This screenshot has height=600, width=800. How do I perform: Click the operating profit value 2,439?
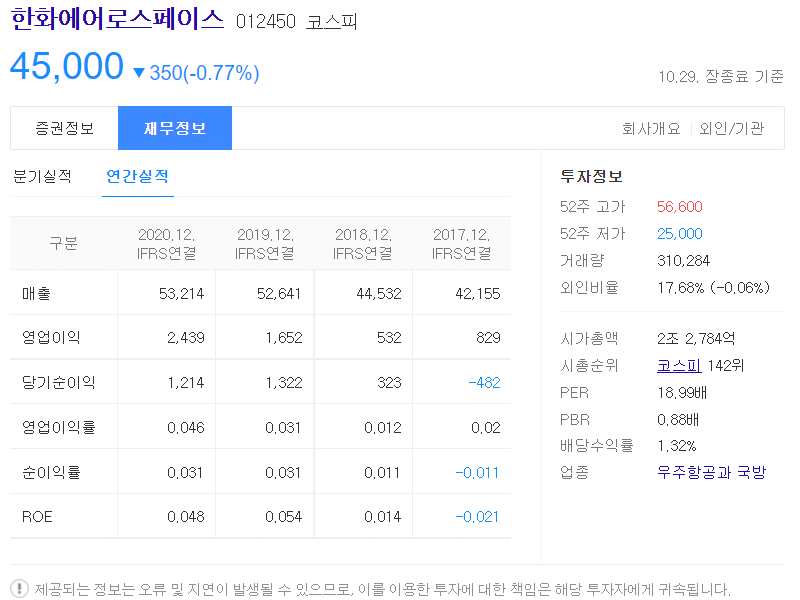click(x=186, y=338)
